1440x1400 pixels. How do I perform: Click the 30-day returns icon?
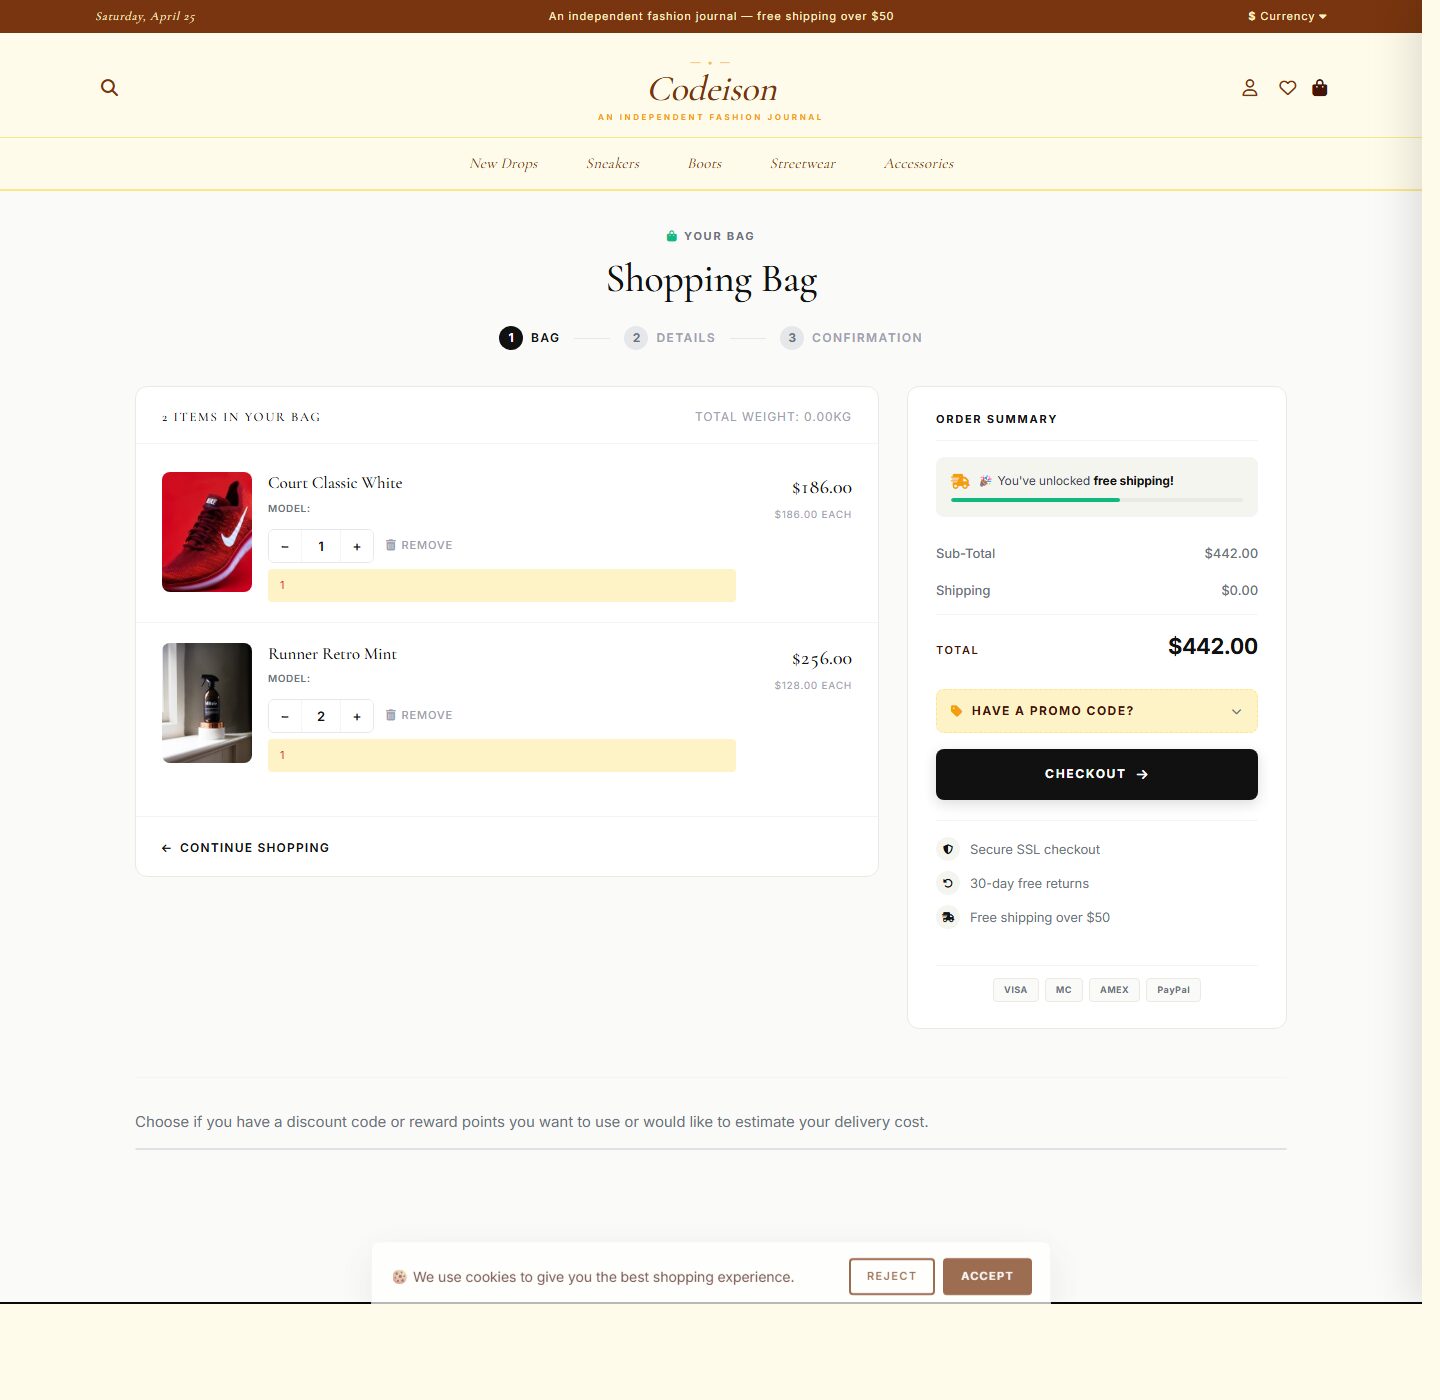(x=948, y=883)
